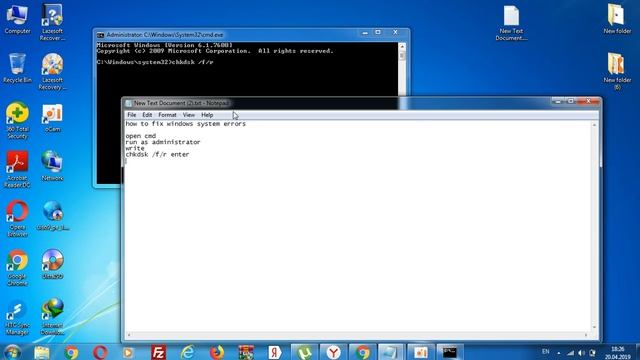
Task: Open the Computer desktop icon
Action: click(17, 19)
